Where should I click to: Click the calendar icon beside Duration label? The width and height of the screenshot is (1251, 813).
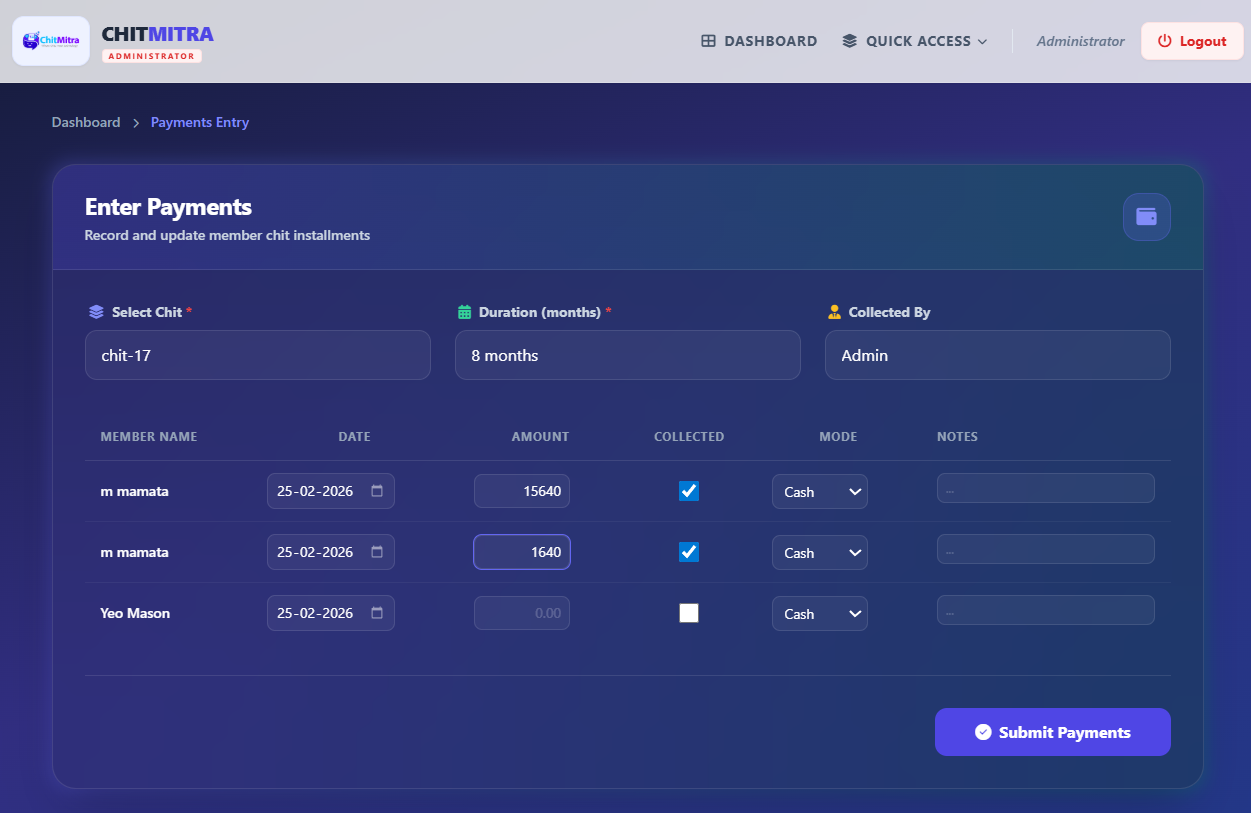click(x=464, y=312)
